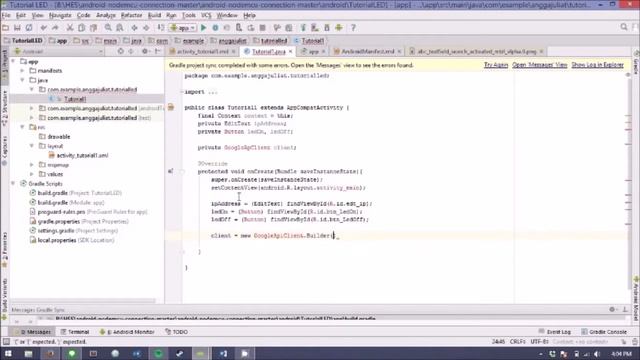This screenshot has height=360, width=640.
Task: Open Android Monitor tool window
Action: [x=127, y=332]
